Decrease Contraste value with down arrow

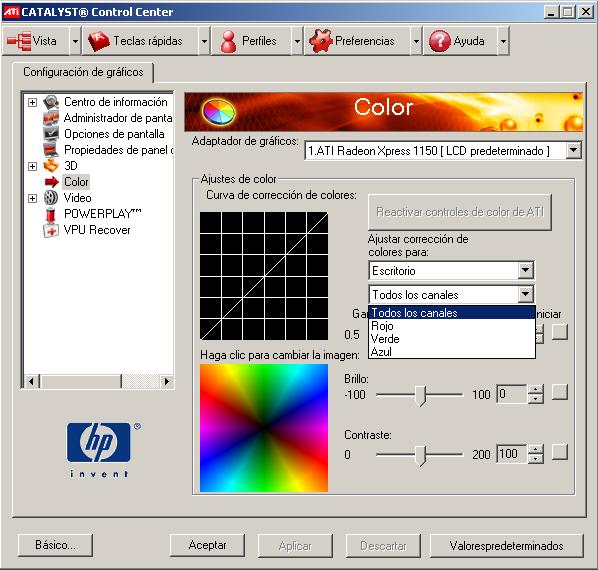536,459
